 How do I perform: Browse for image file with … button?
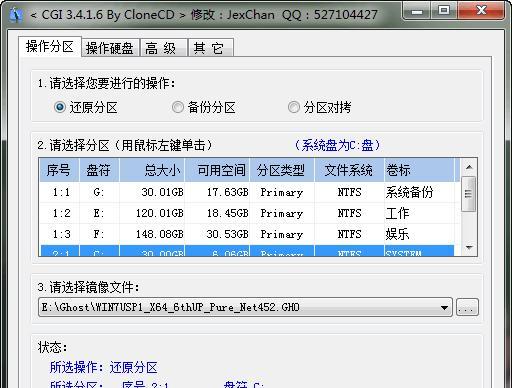click(467, 307)
